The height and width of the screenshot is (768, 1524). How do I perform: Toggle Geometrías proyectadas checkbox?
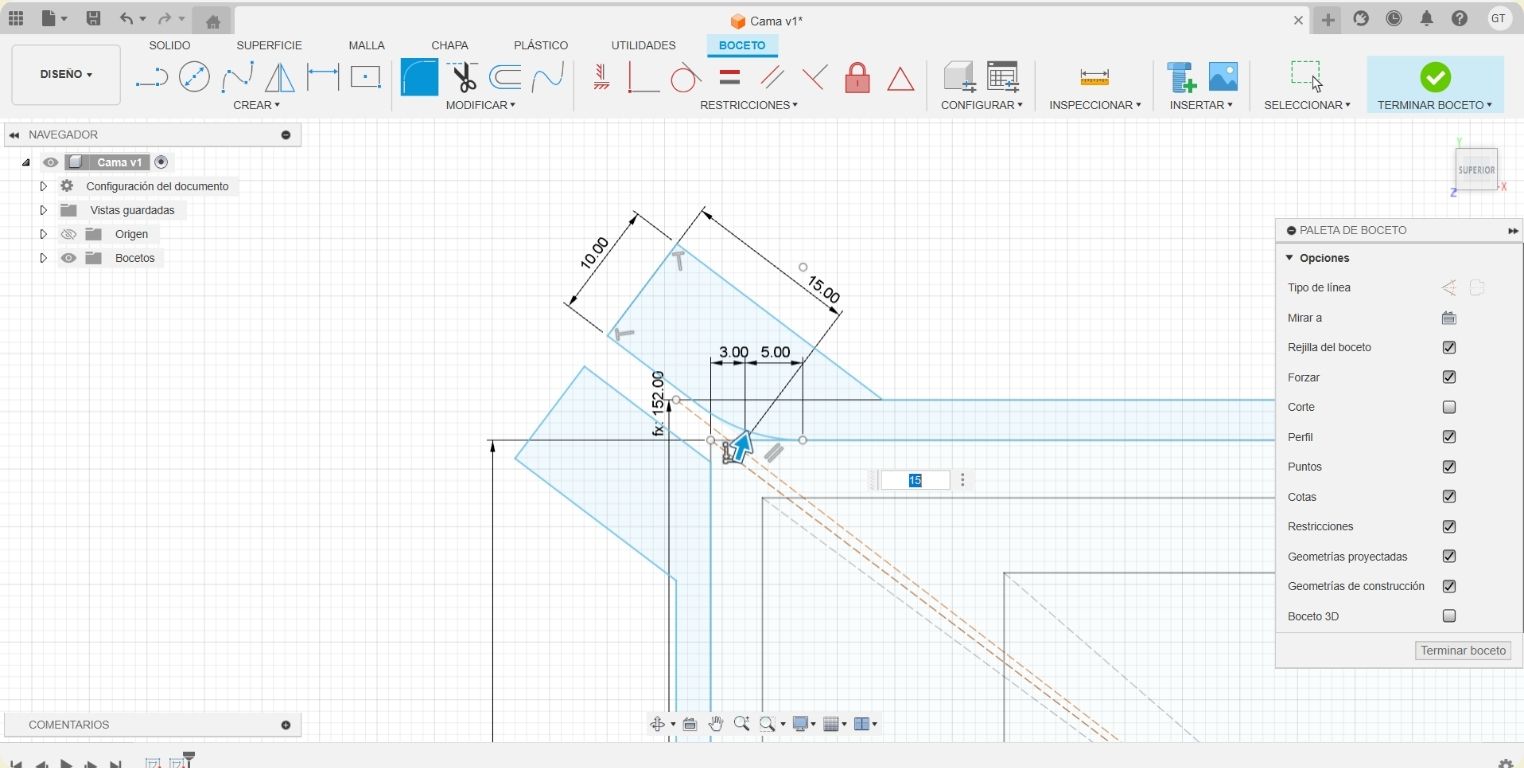(1449, 556)
